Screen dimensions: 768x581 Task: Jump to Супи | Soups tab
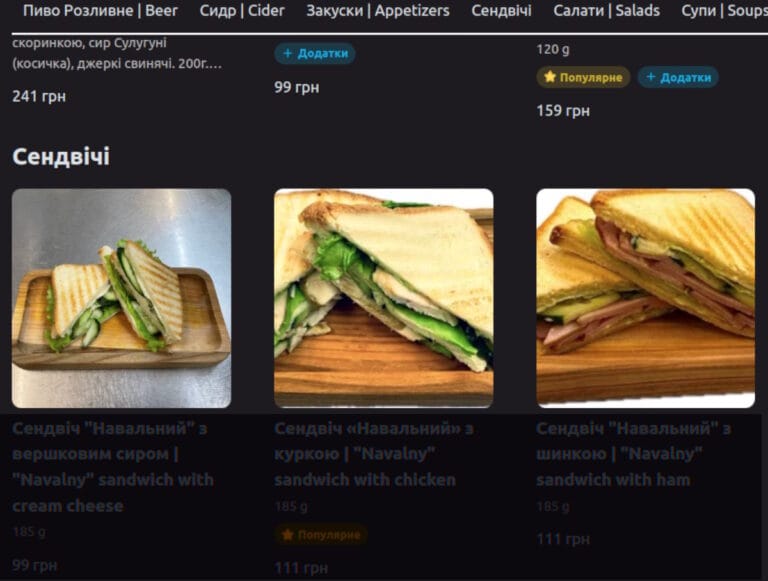(724, 11)
